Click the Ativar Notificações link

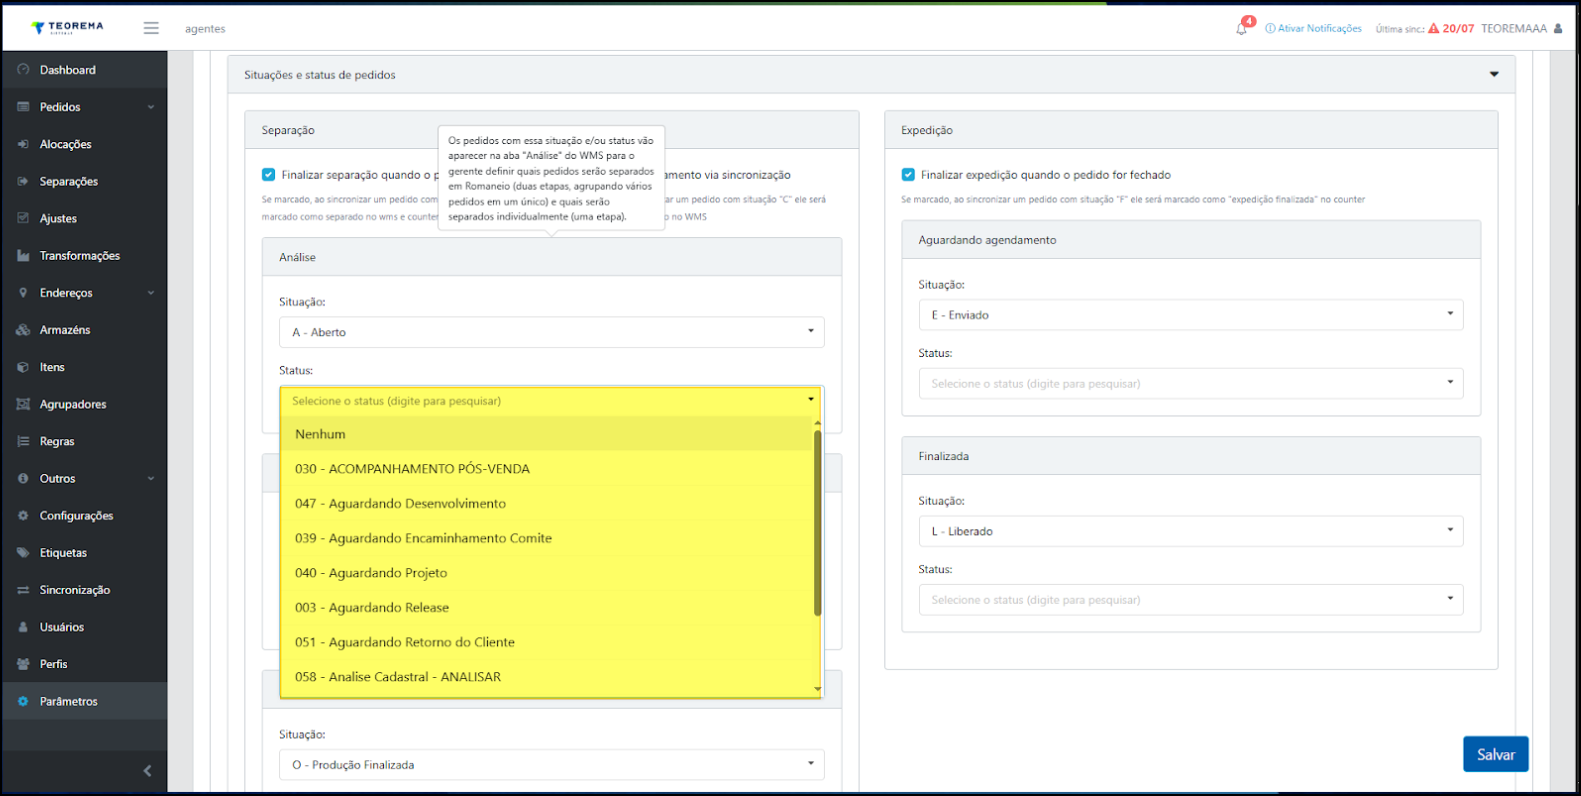click(1313, 29)
